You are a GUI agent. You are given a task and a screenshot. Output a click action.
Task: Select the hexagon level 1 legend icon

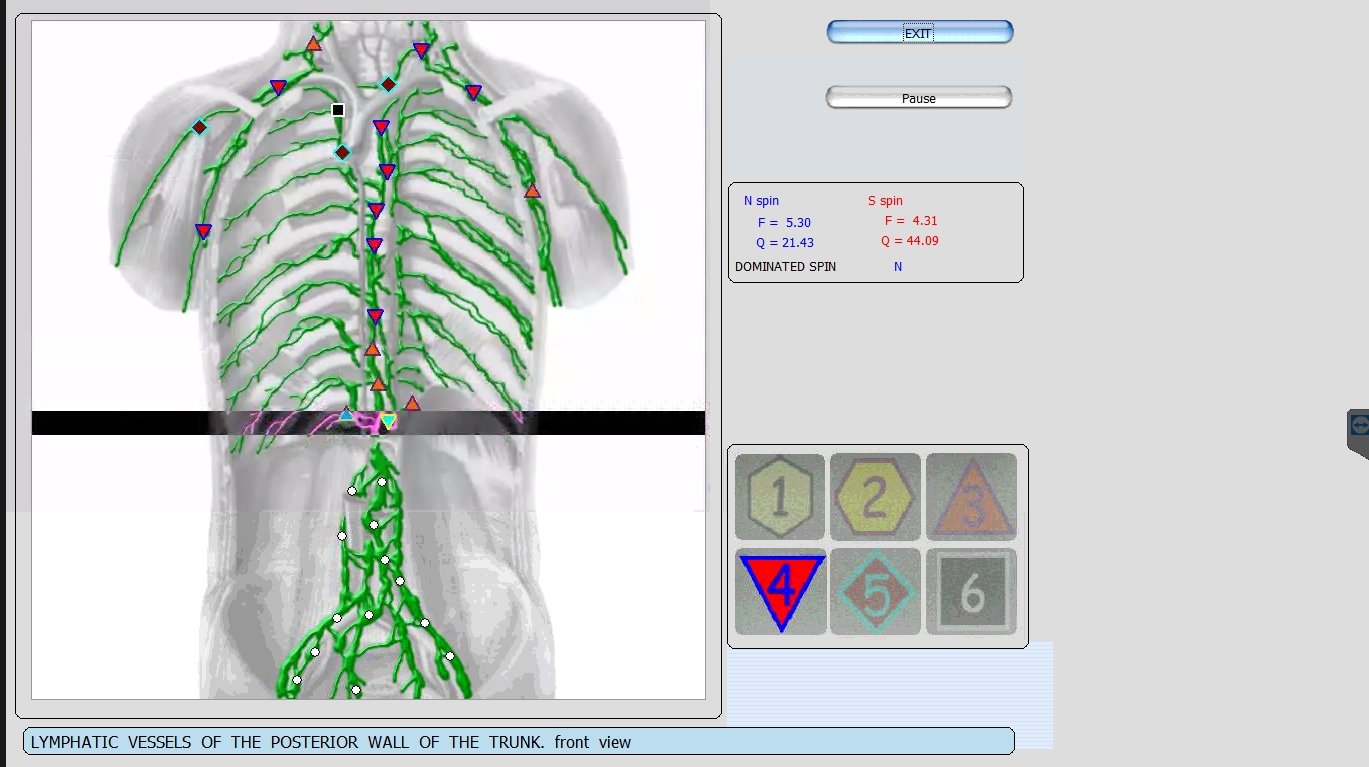(x=780, y=497)
